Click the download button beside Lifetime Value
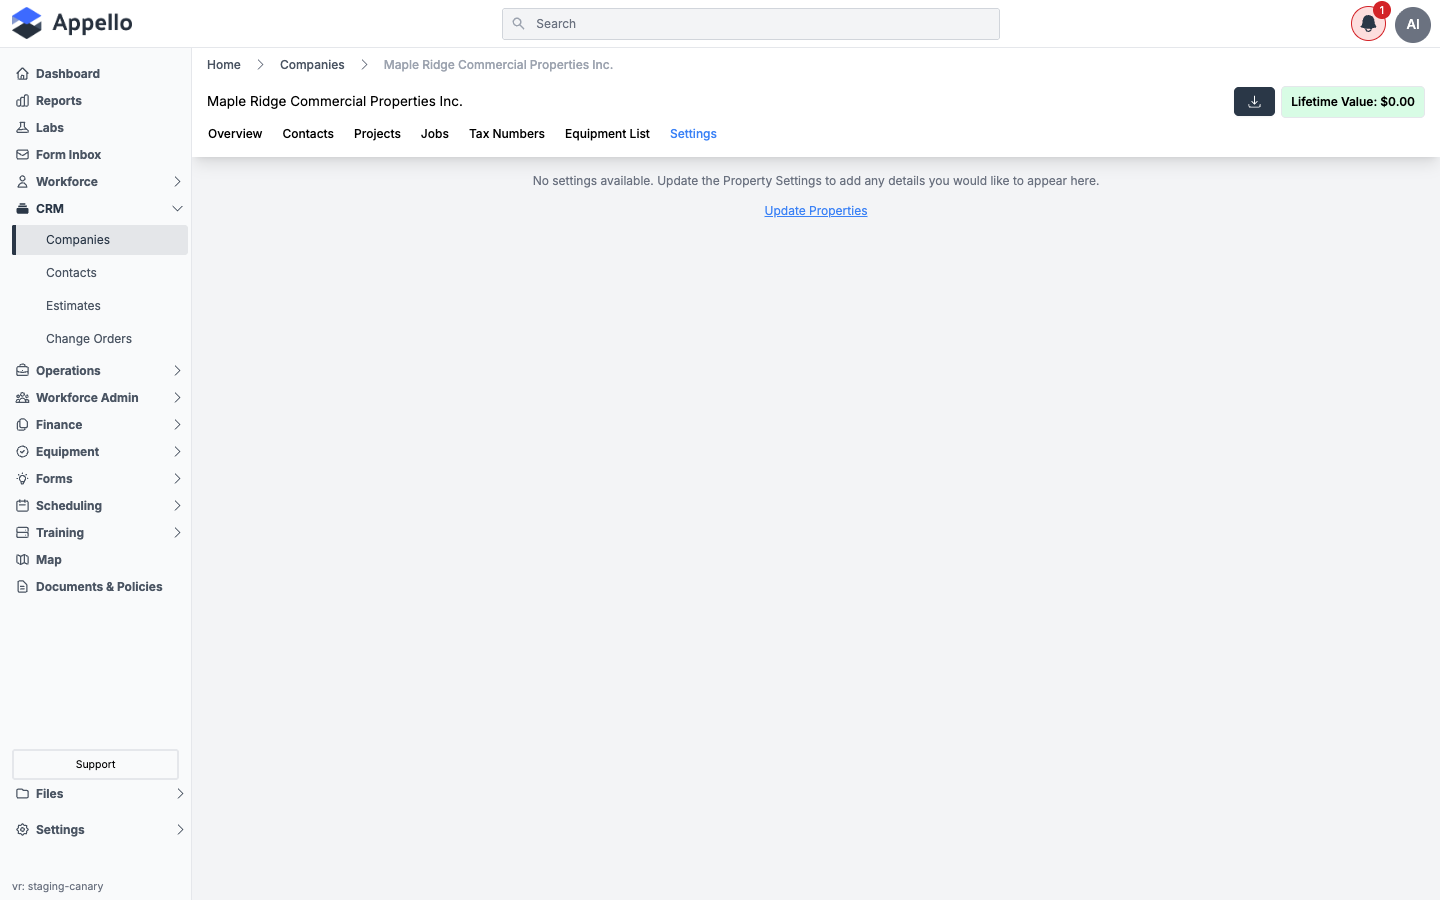 pyautogui.click(x=1254, y=102)
